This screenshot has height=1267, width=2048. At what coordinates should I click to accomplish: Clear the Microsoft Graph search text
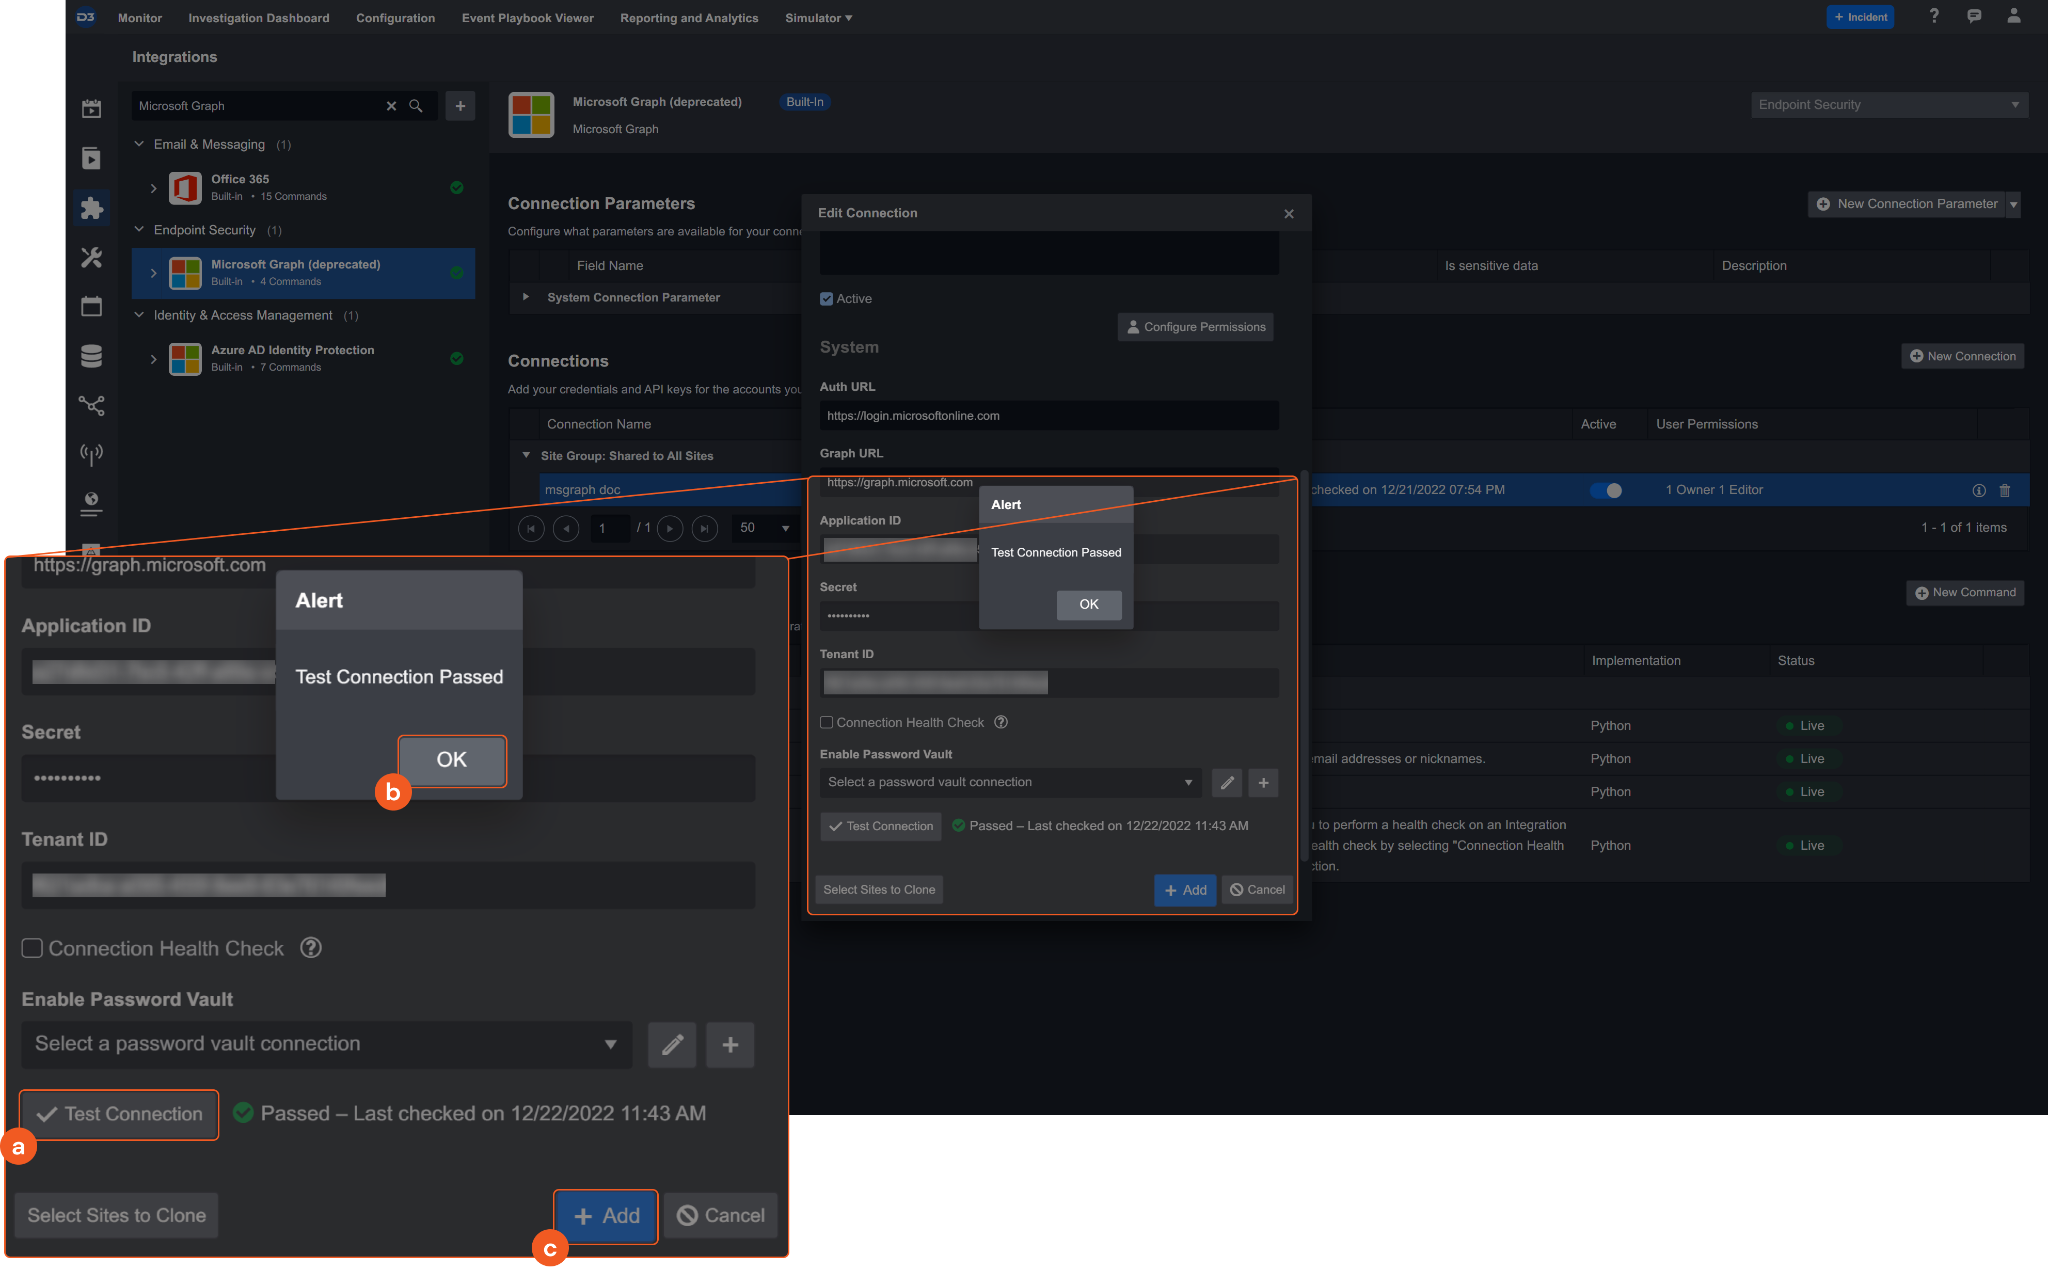click(x=391, y=106)
